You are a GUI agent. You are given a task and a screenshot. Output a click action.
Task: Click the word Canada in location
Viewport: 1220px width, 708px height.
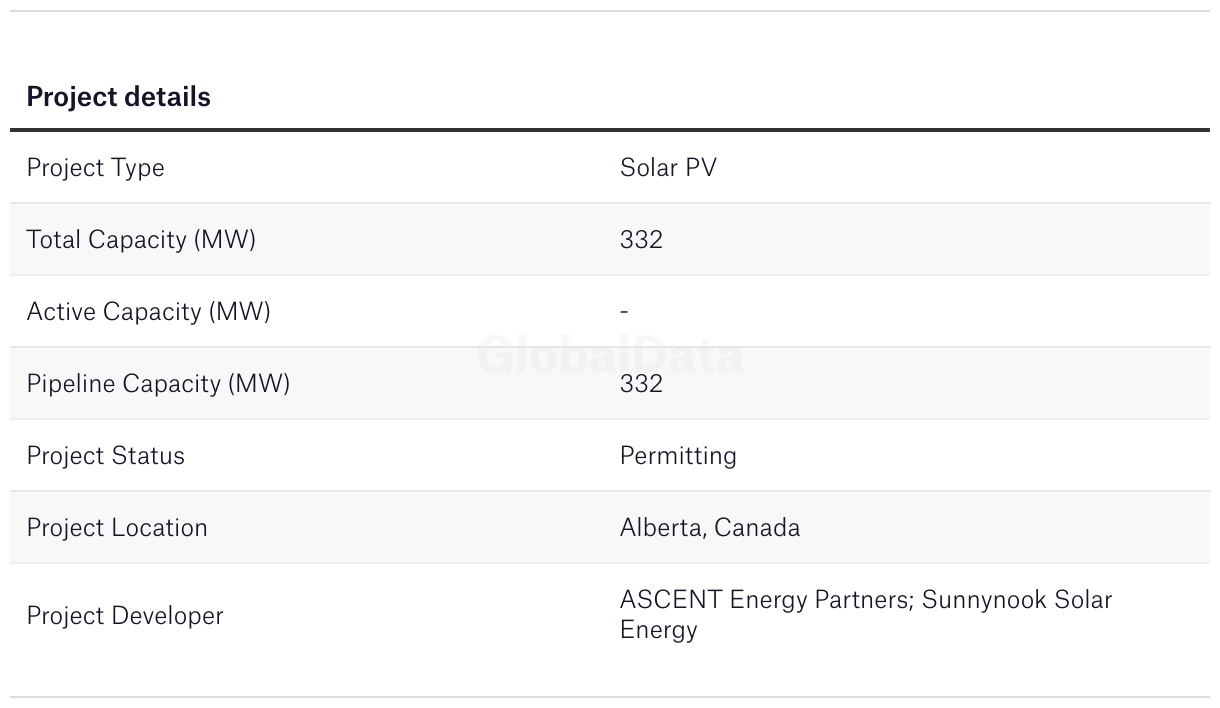click(757, 528)
